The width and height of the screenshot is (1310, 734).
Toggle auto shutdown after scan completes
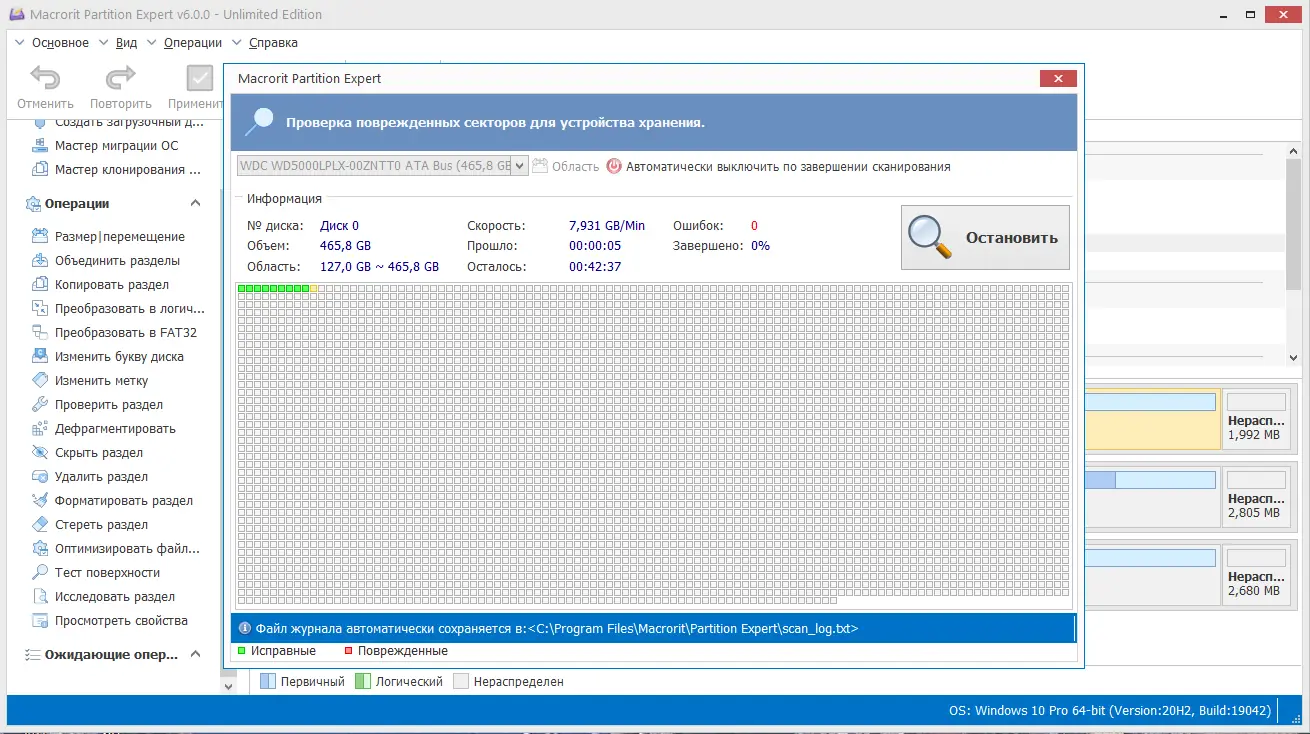(779, 167)
